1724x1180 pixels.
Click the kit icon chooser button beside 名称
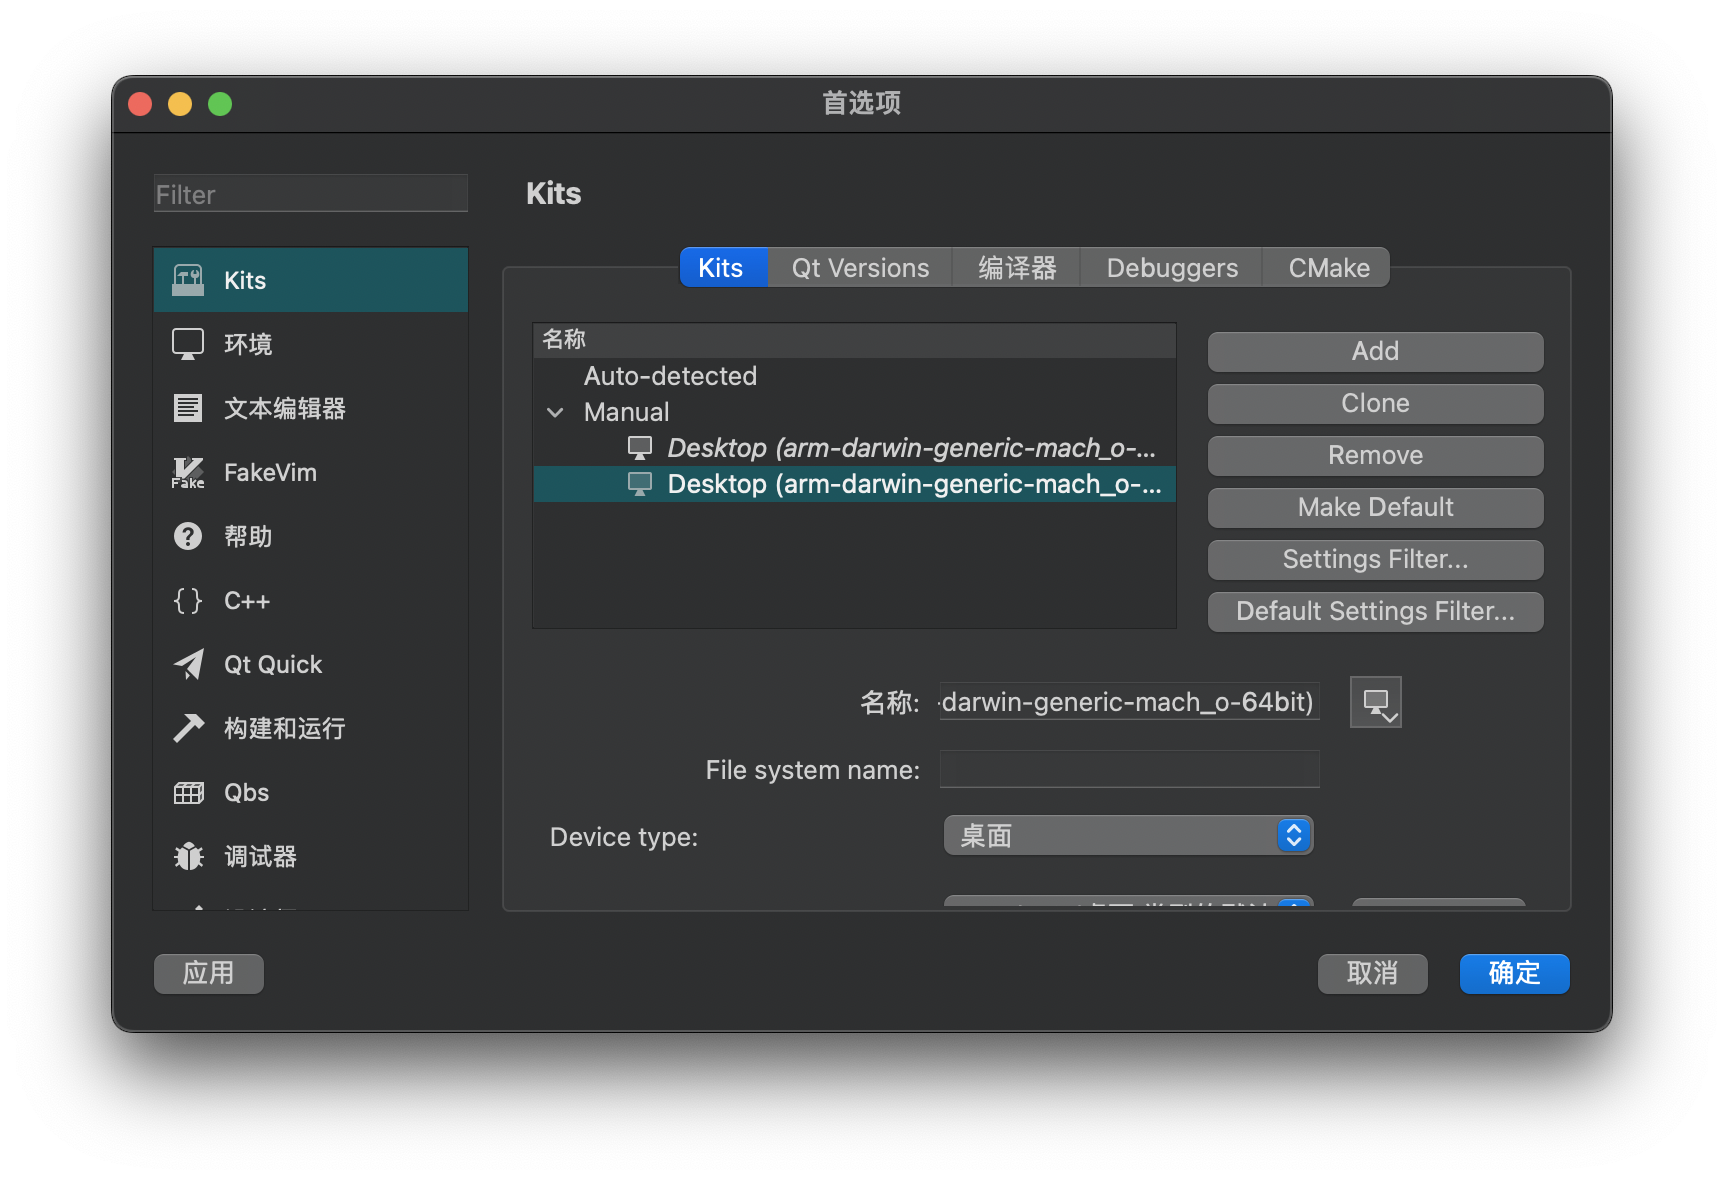1375,702
